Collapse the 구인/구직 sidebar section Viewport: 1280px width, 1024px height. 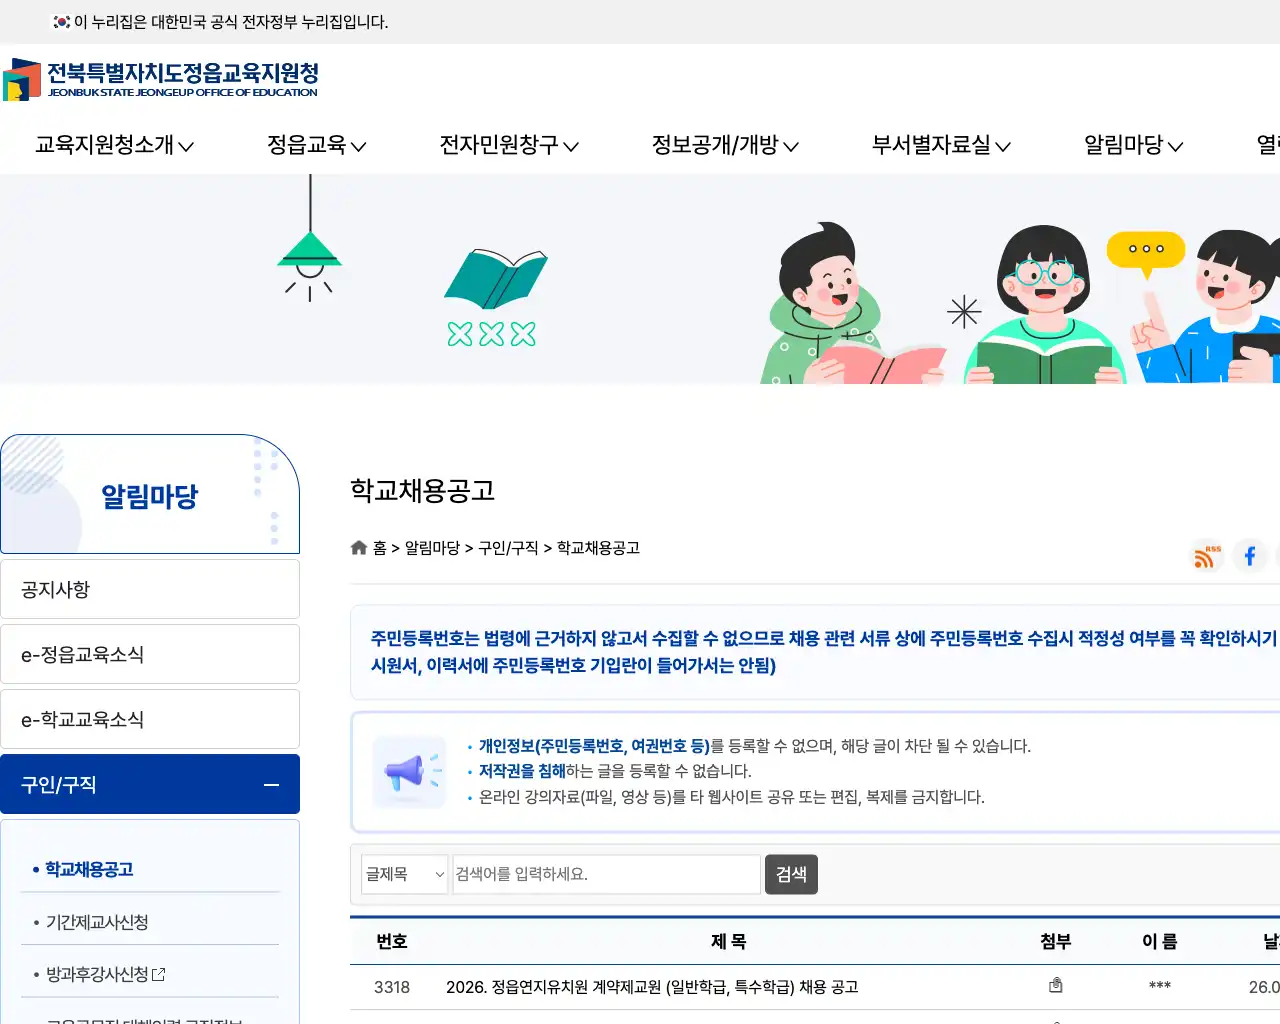coord(271,784)
